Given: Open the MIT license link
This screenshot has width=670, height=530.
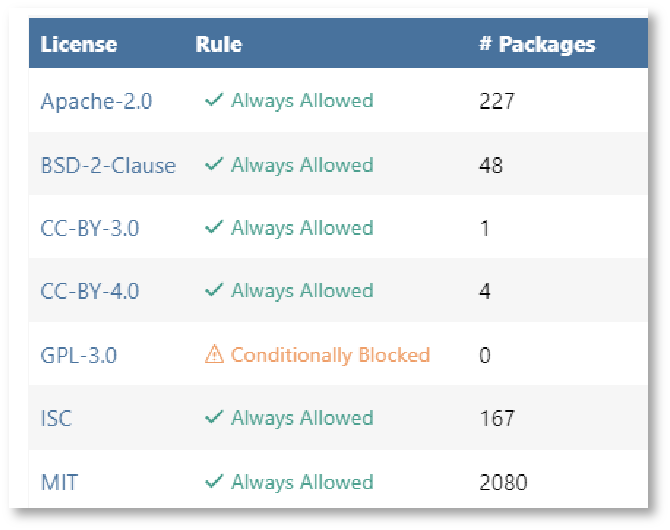Looking at the screenshot, I should click(59, 482).
